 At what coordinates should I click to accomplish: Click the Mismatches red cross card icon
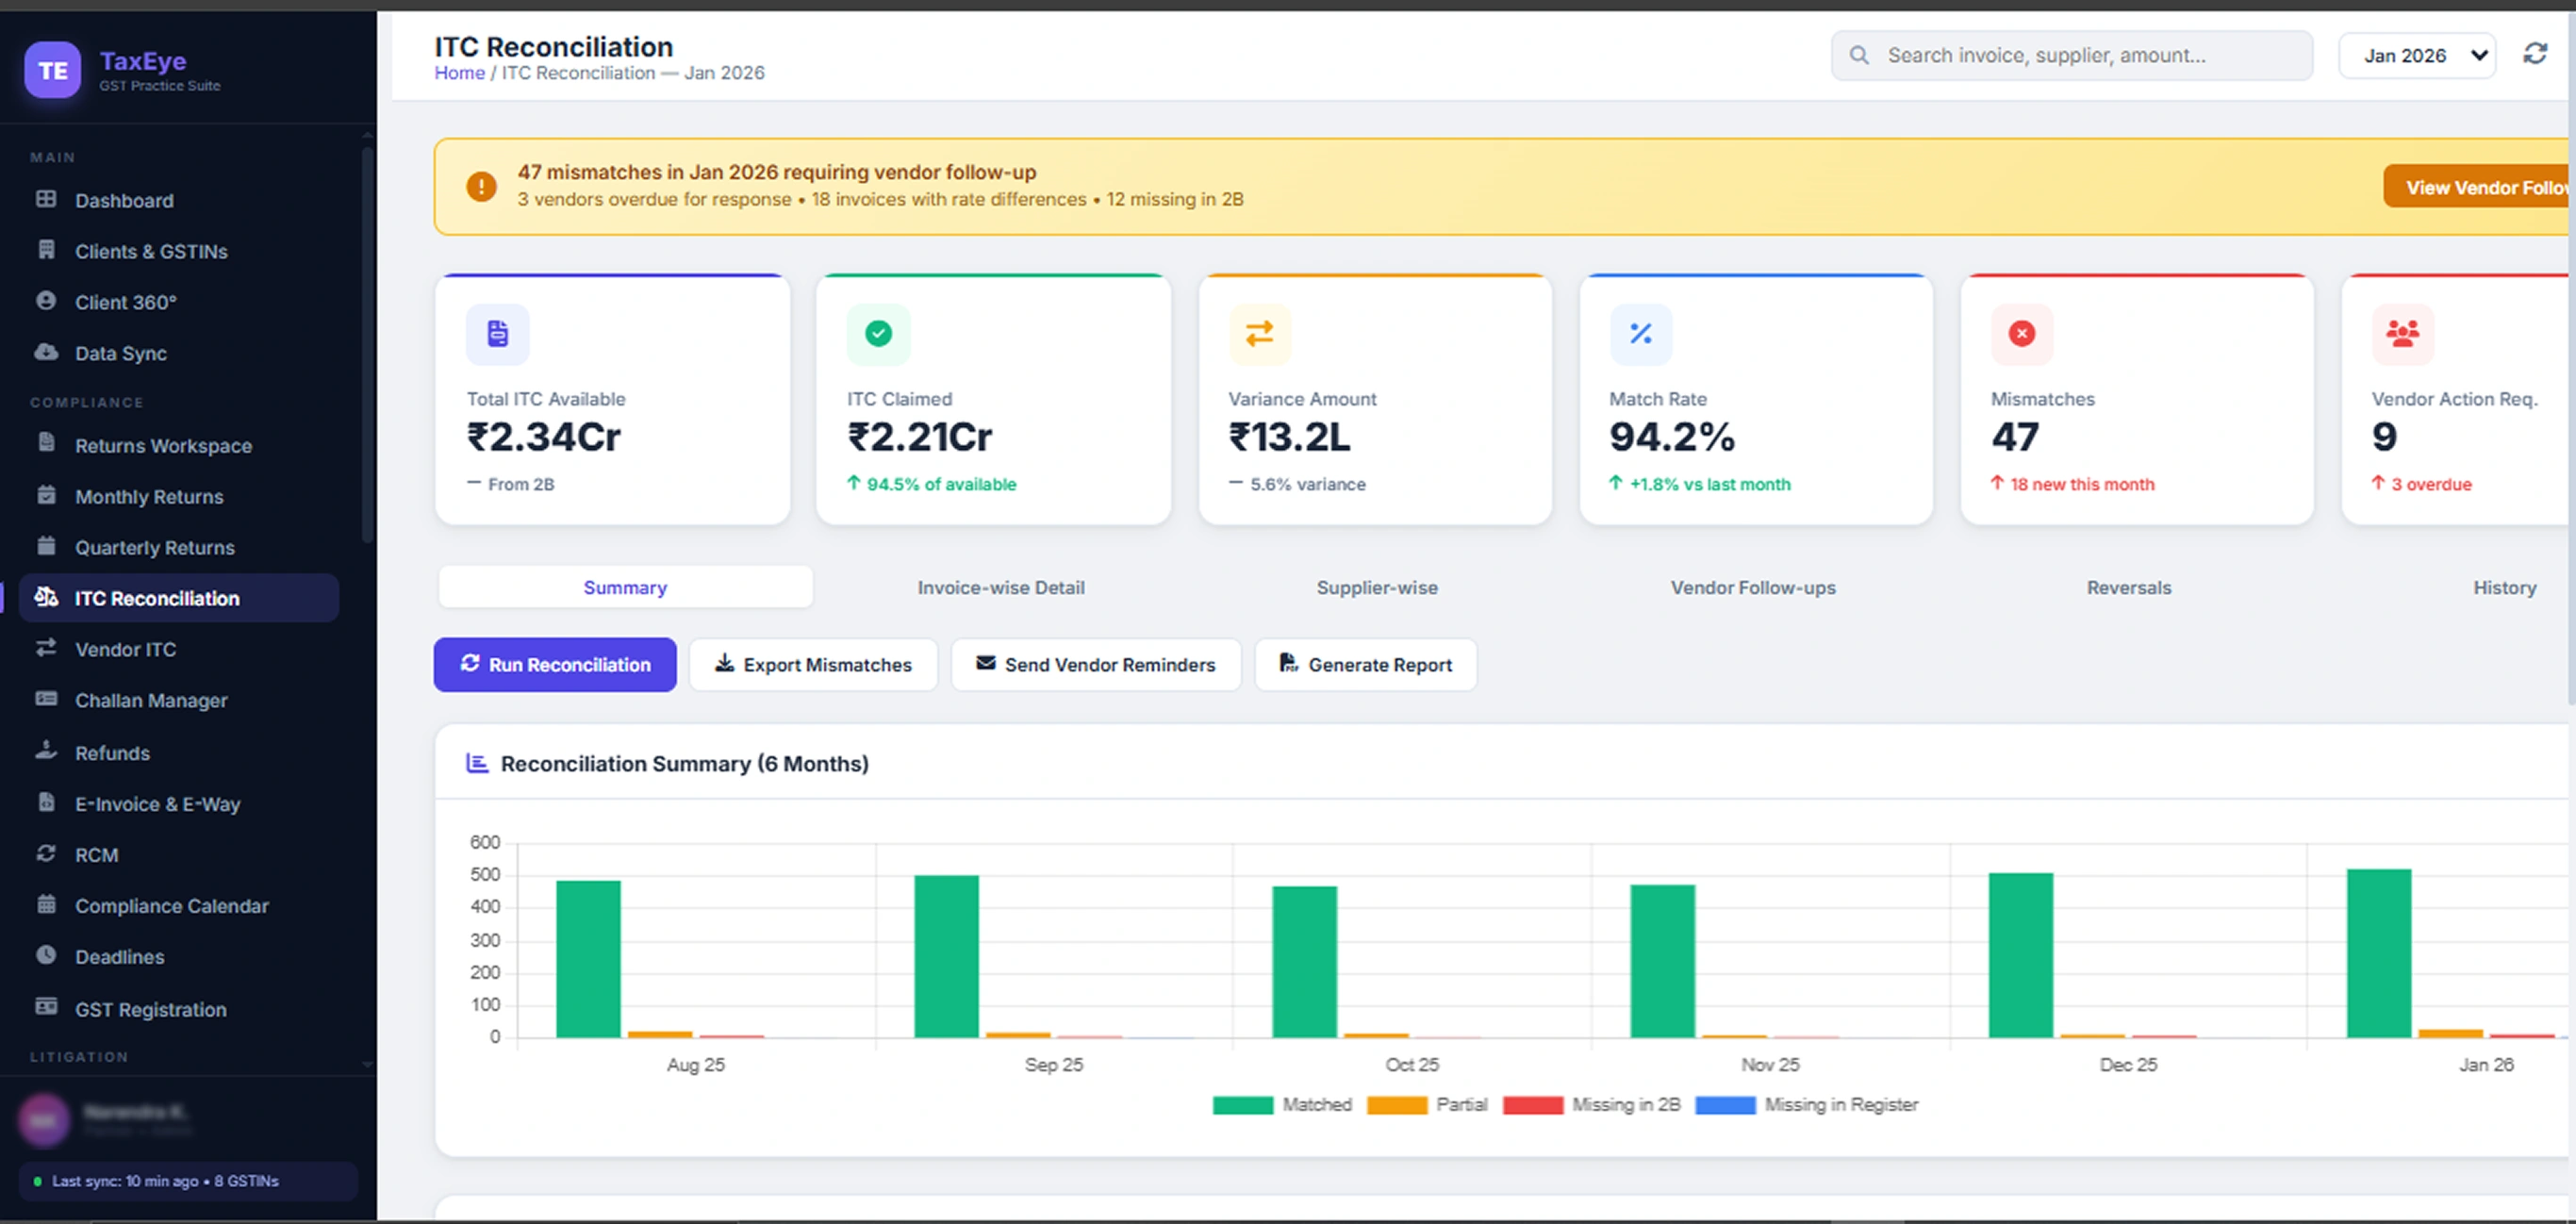(2021, 334)
